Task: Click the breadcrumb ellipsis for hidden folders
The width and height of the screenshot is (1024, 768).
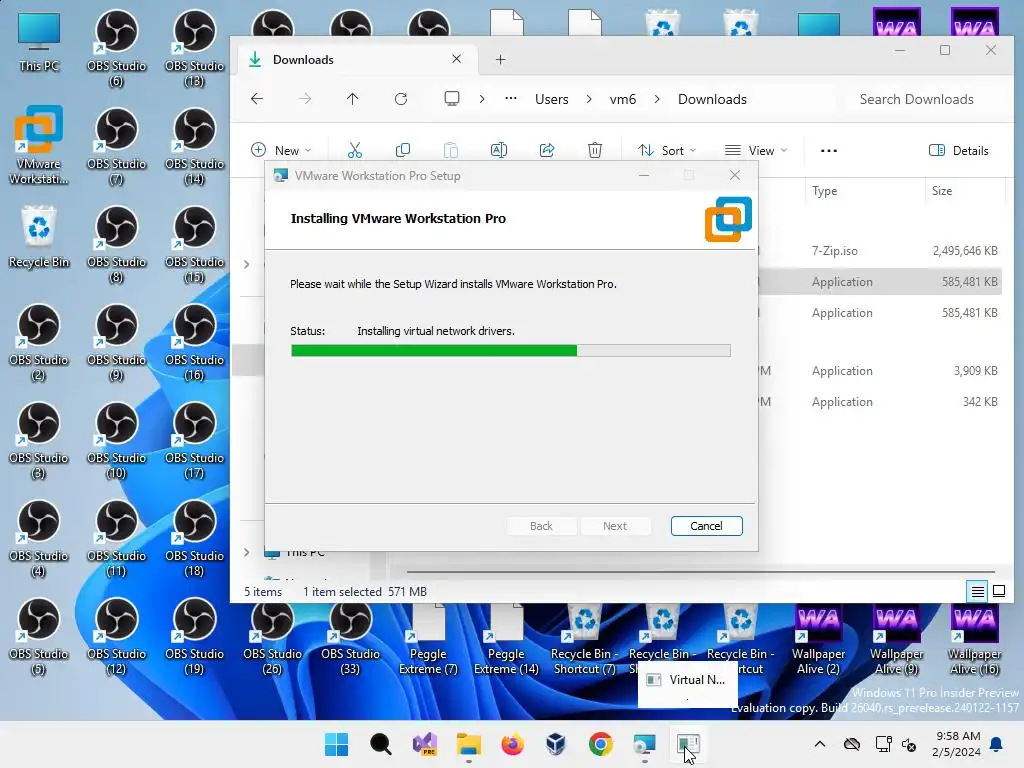Action: [511, 99]
